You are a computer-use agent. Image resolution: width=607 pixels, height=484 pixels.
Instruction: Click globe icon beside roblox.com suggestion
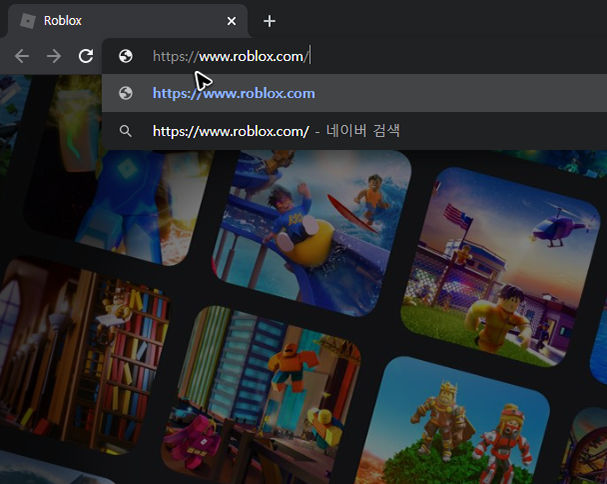coord(126,93)
